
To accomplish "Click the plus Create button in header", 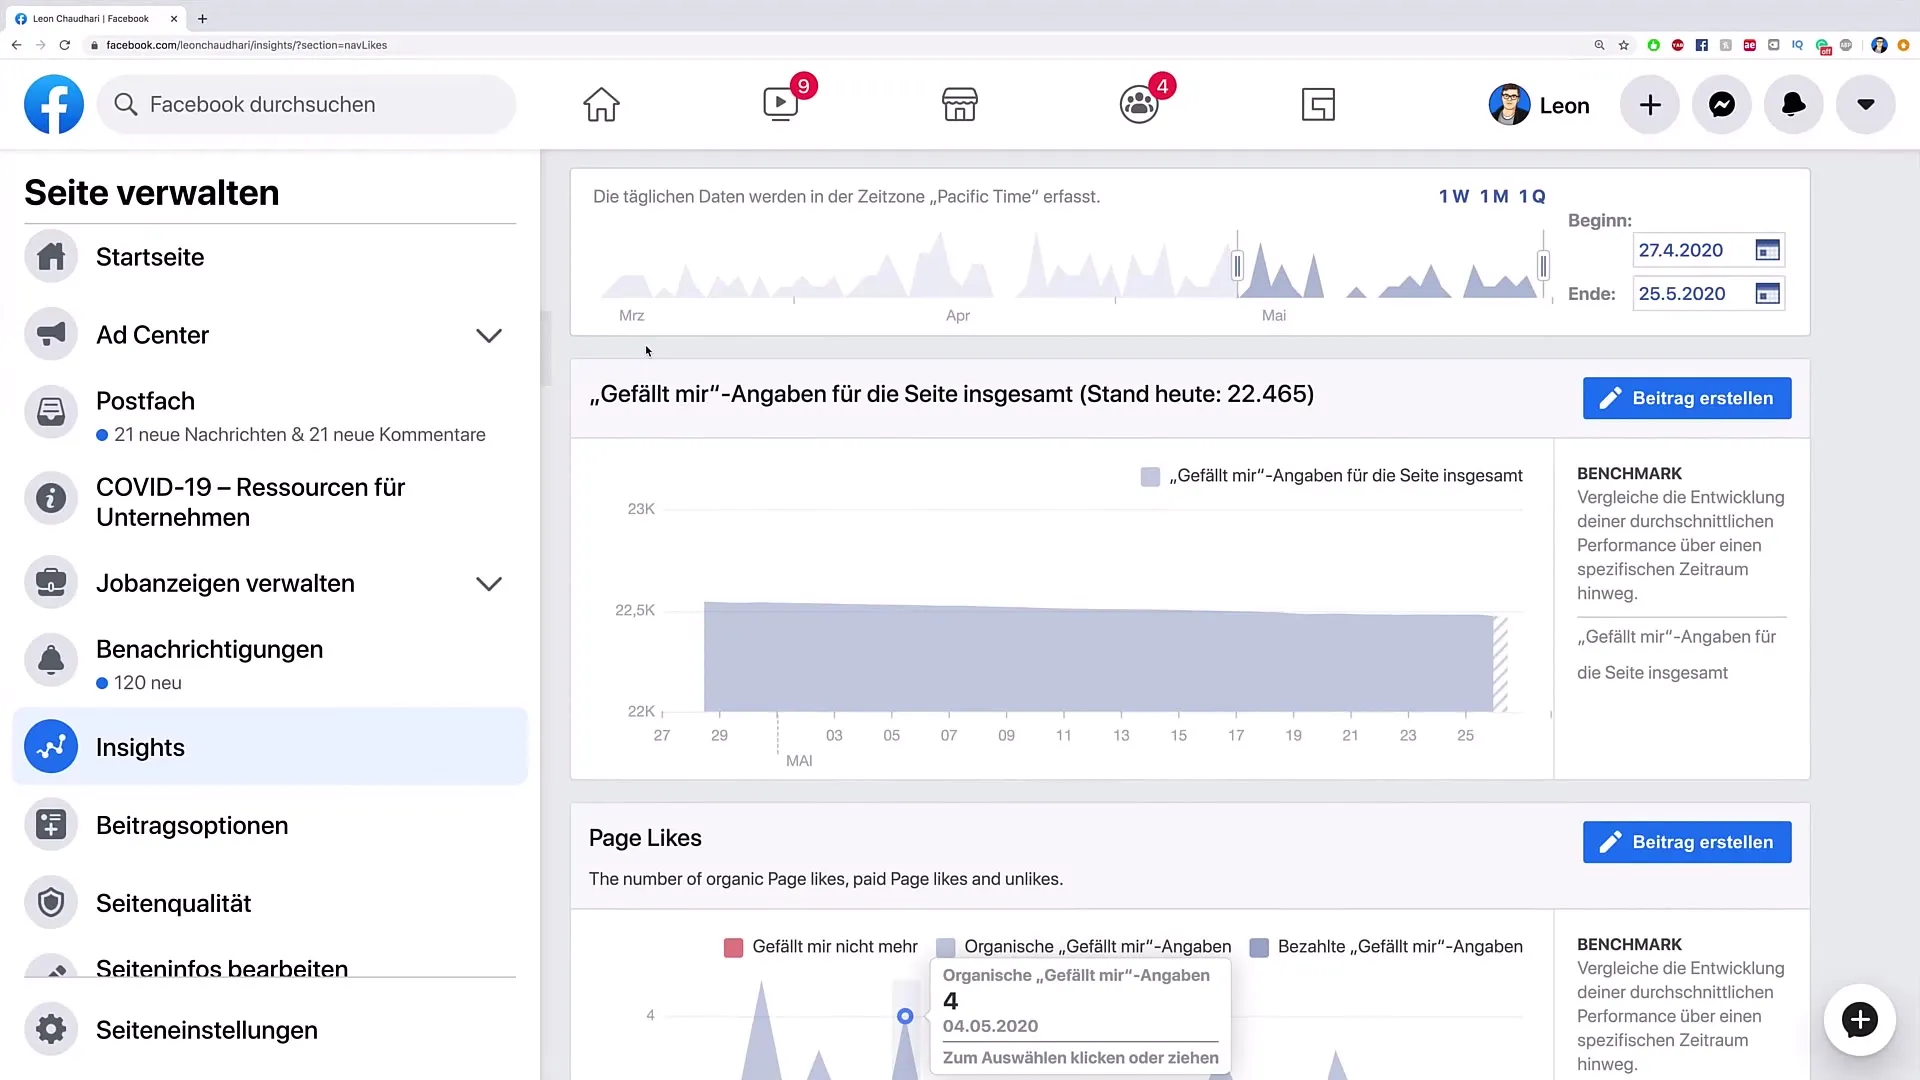I will point(1650,104).
